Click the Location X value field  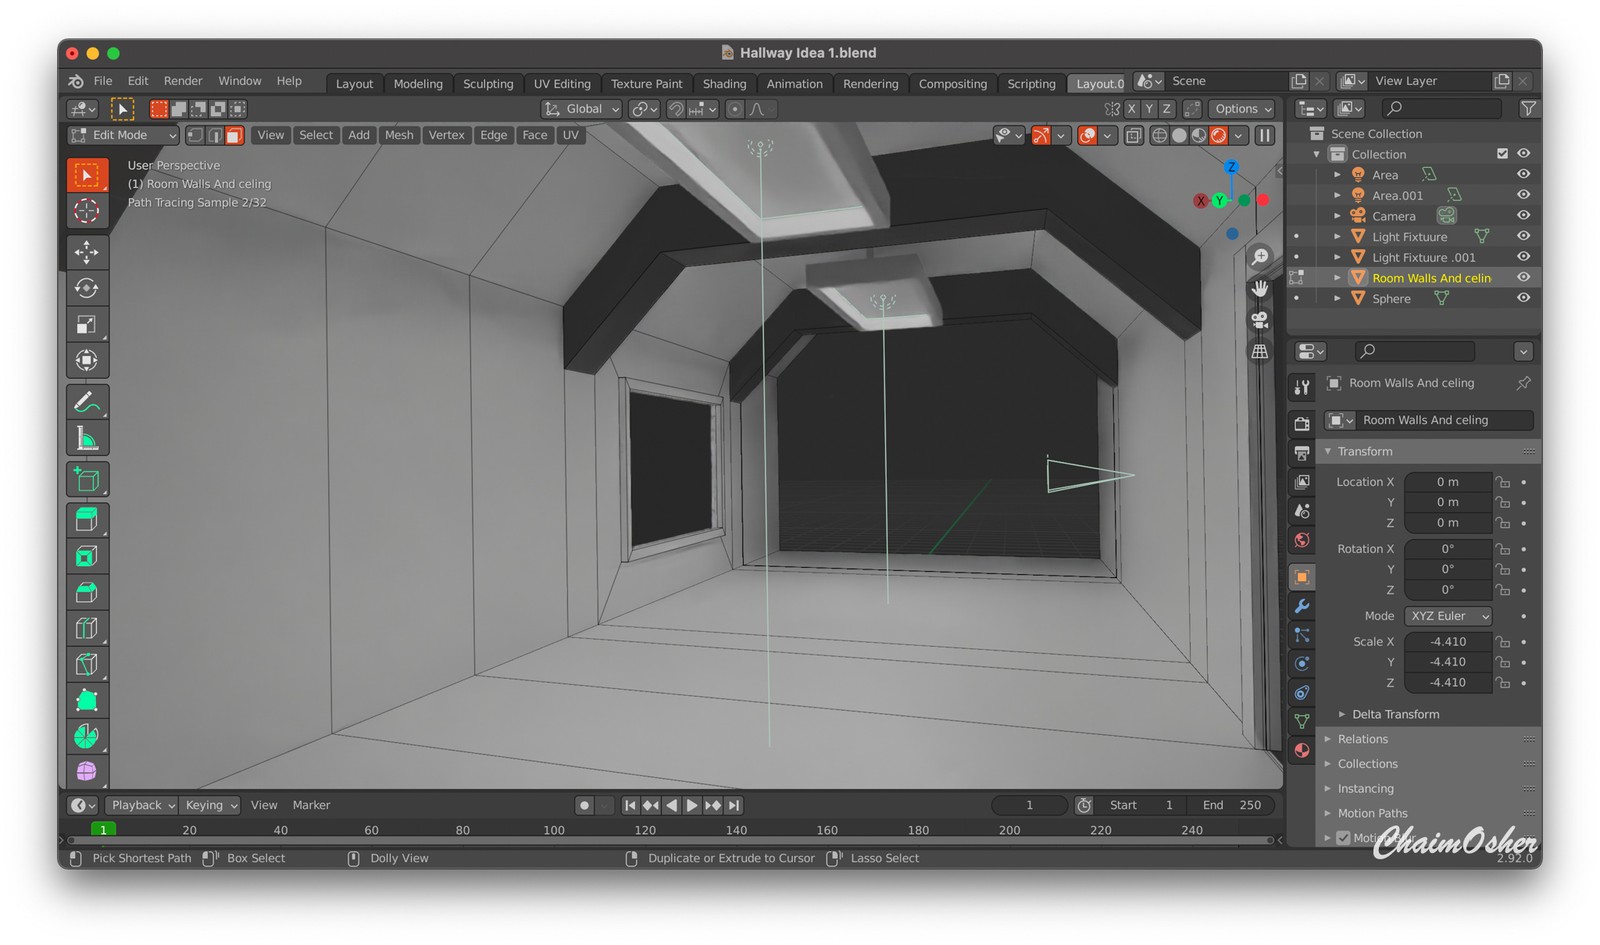[x=1447, y=482]
